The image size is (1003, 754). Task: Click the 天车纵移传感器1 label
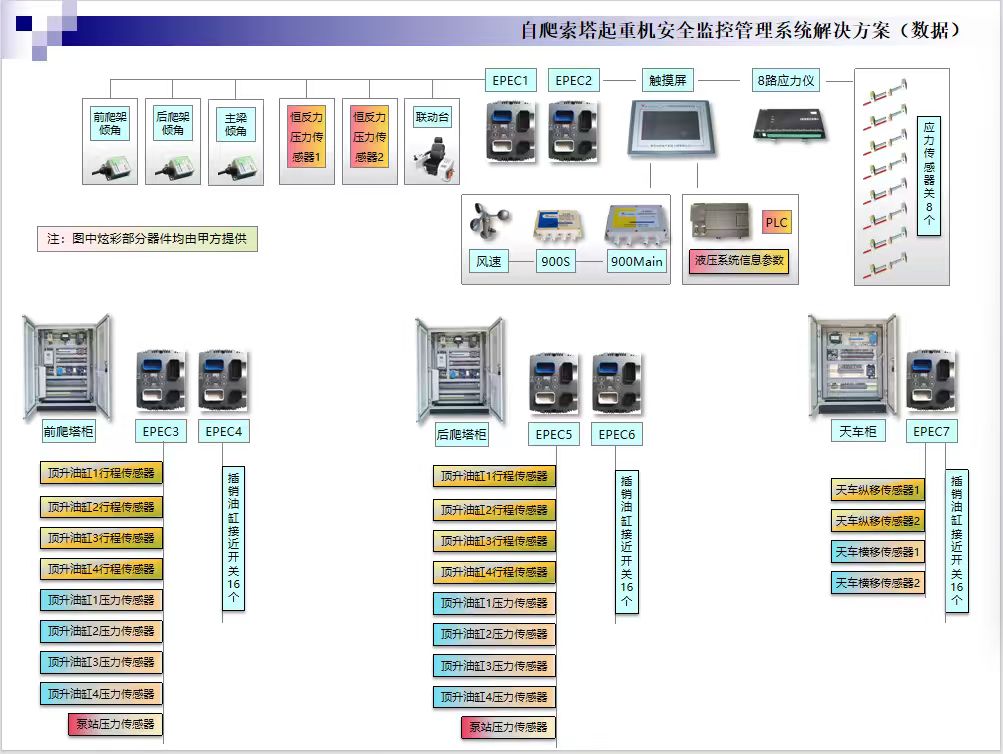coord(878,490)
